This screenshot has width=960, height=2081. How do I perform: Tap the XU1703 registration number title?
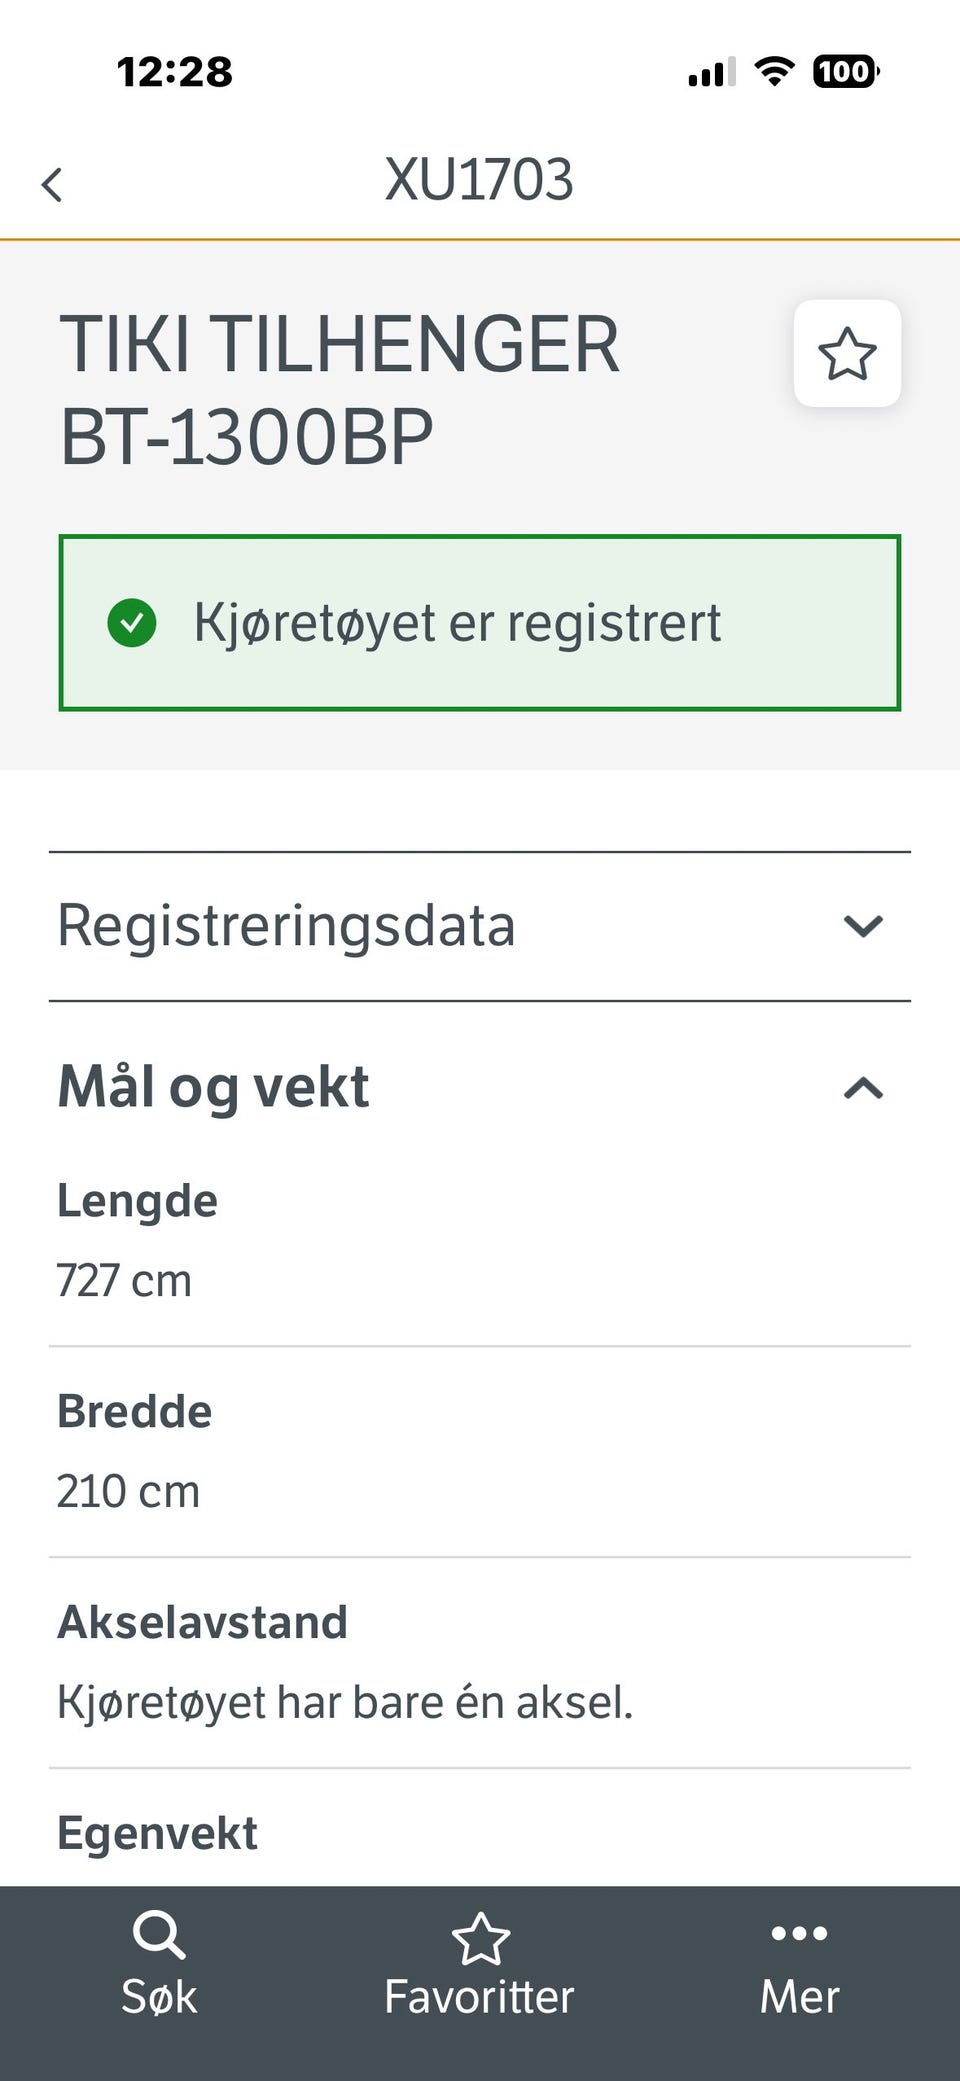[x=479, y=180]
